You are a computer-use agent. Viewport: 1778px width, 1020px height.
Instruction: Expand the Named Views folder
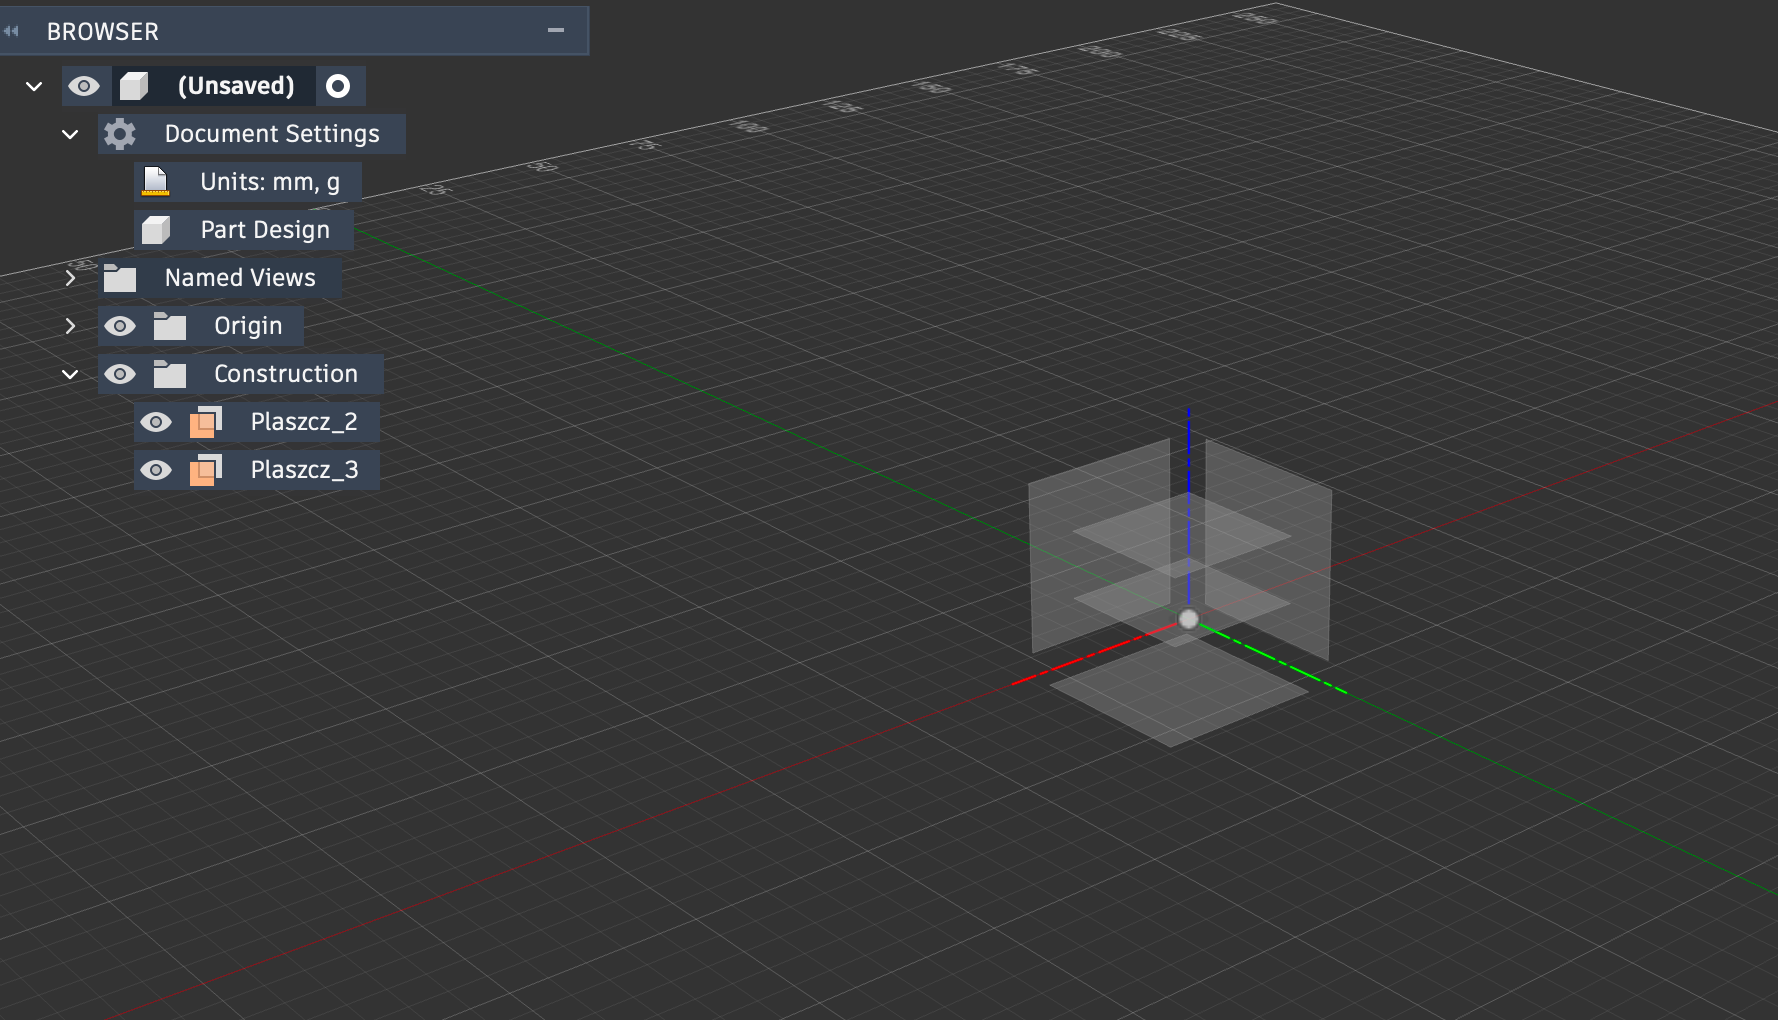click(70, 278)
